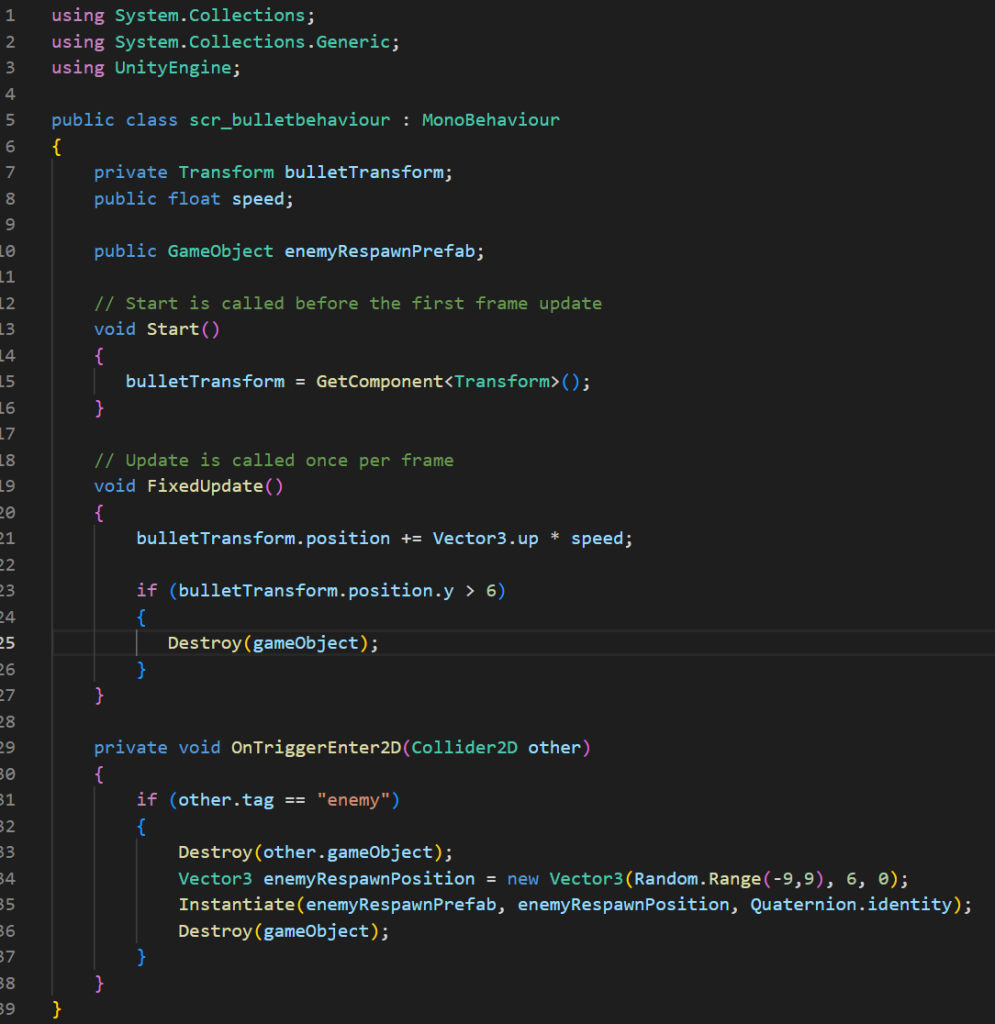The width and height of the screenshot is (995, 1024).
Task: Place cursor on scr_bulletbehaviour class name
Action: coord(290,120)
